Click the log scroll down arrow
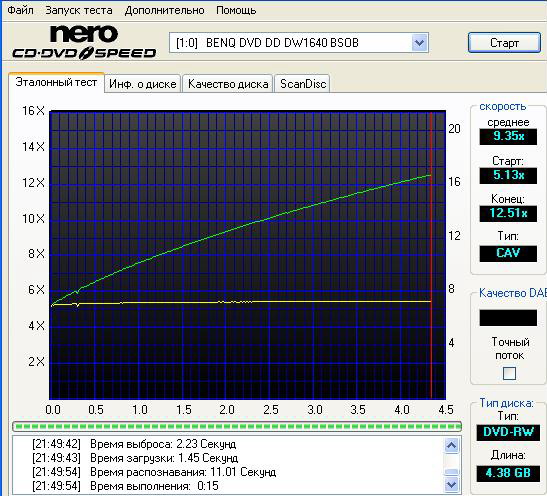Screen dimensions: 547x496 (452, 485)
